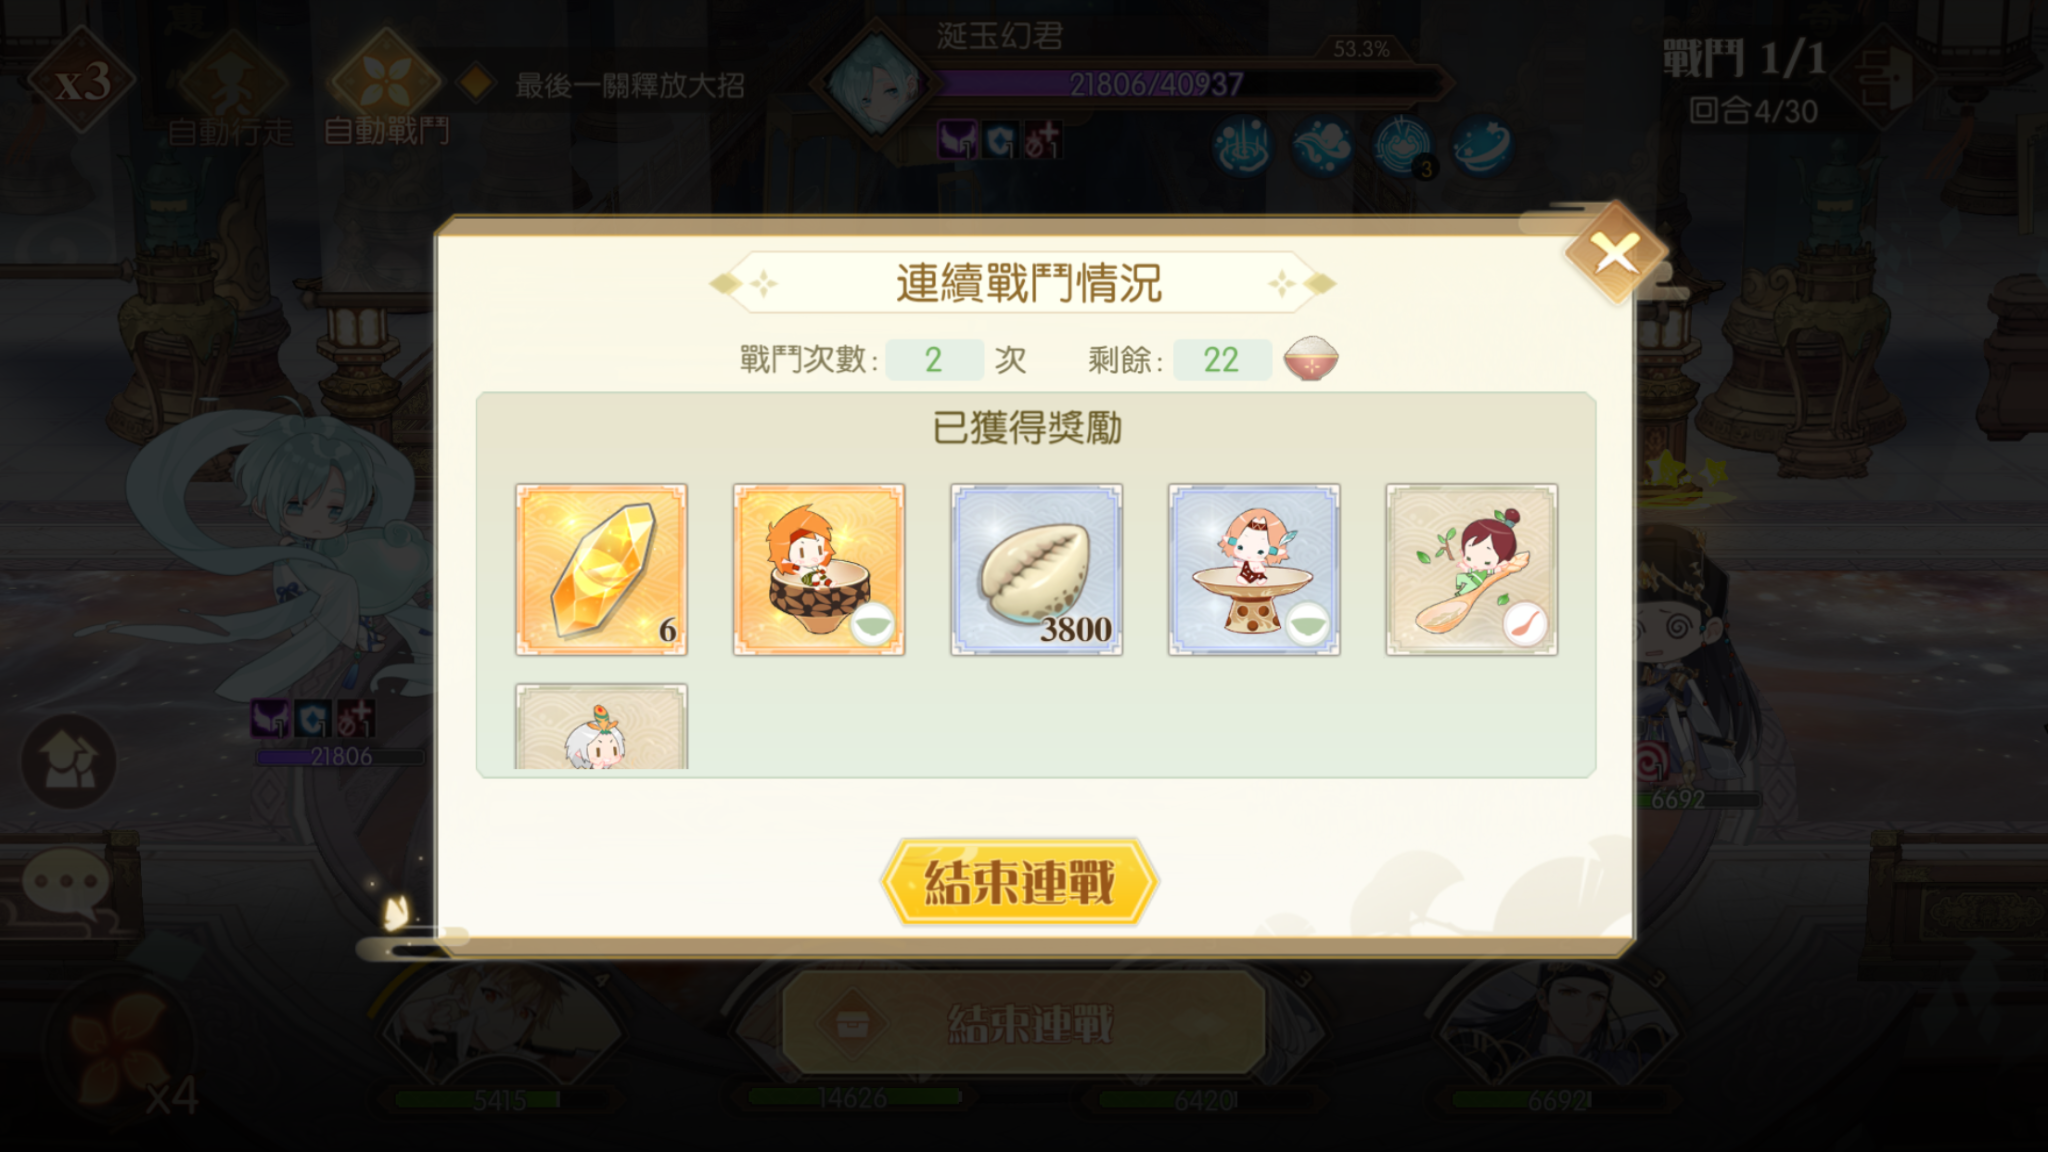
Task: Select the orange-haired character in bowl reward
Action: tap(819, 570)
